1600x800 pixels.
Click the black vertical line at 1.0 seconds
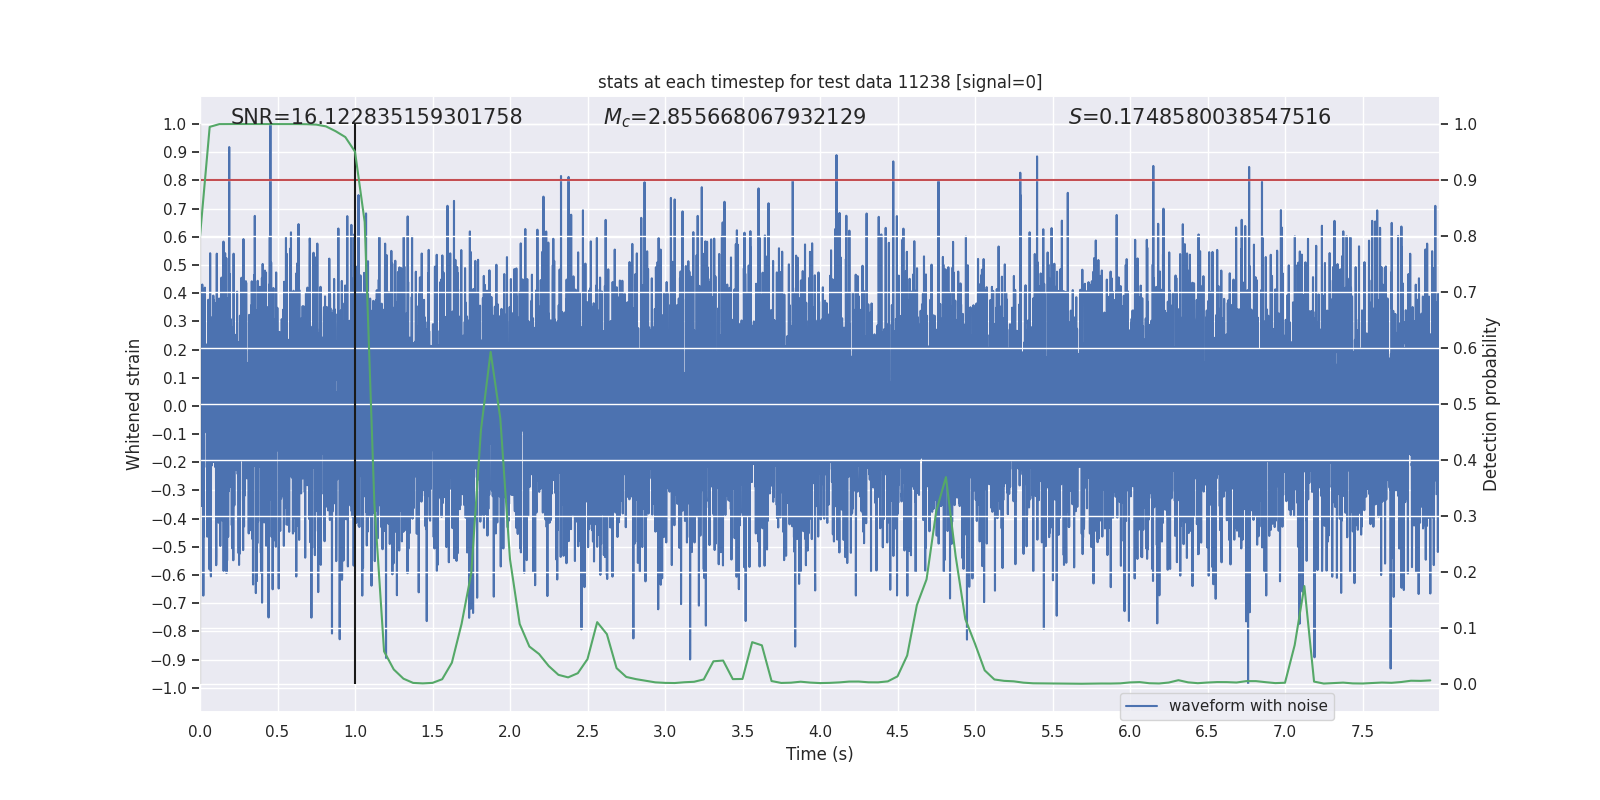click(x=355, y=404)
